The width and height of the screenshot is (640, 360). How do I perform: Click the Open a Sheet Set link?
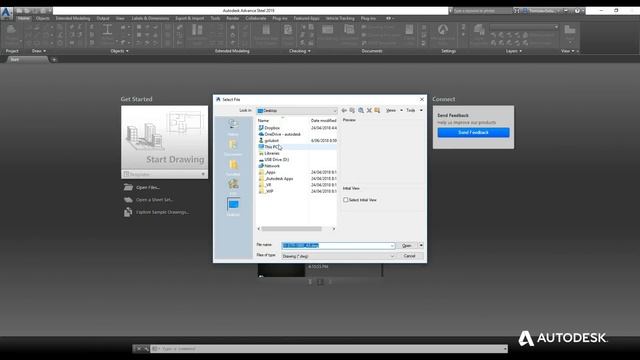[154, 200]
